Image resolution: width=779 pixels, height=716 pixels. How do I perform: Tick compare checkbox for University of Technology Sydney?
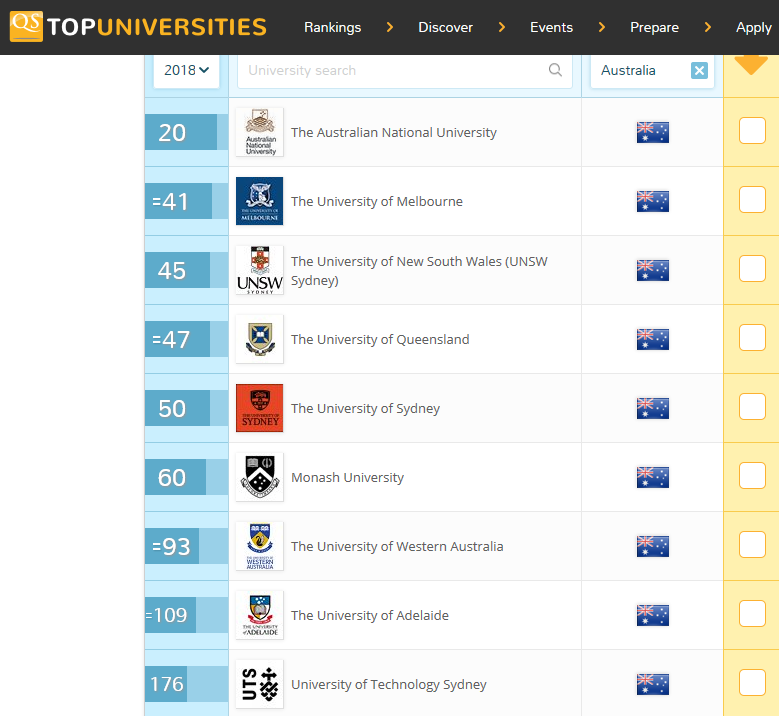click(752, 683)
